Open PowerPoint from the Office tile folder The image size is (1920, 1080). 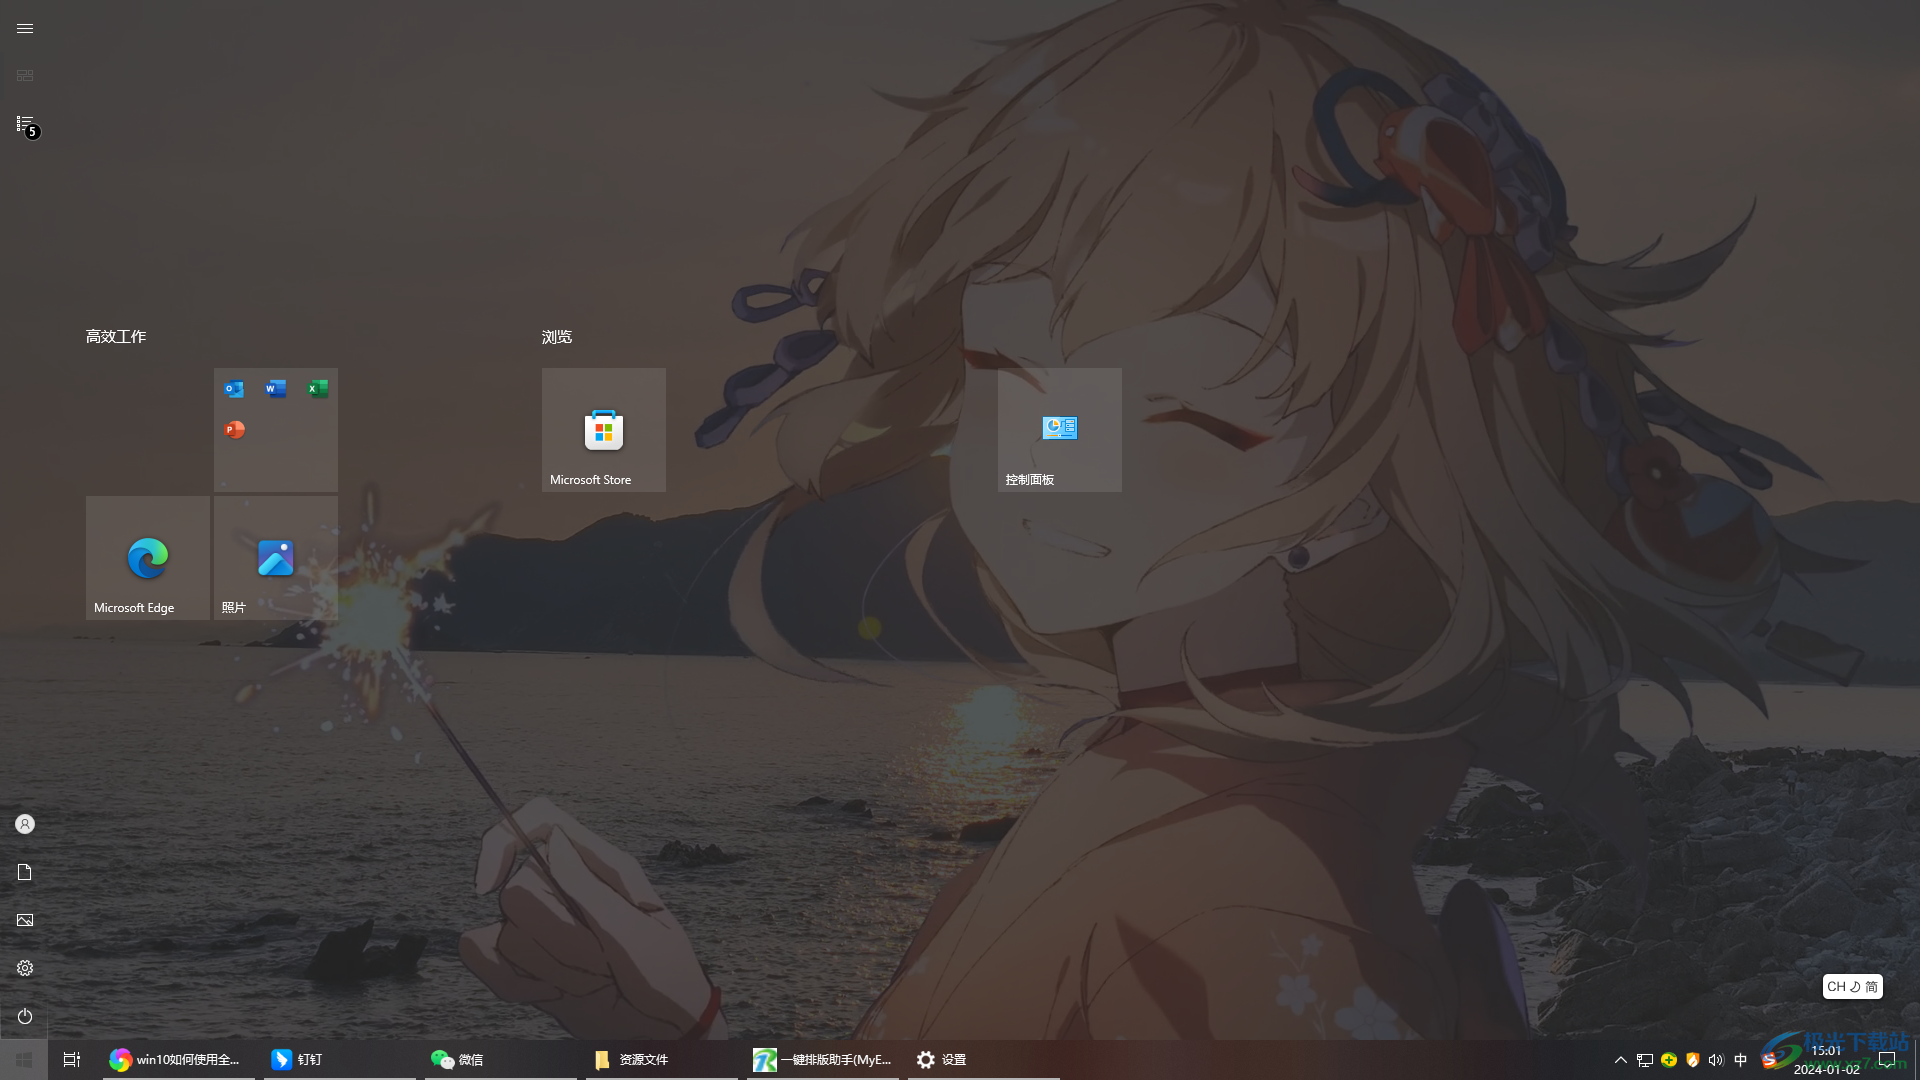[234, 430]
